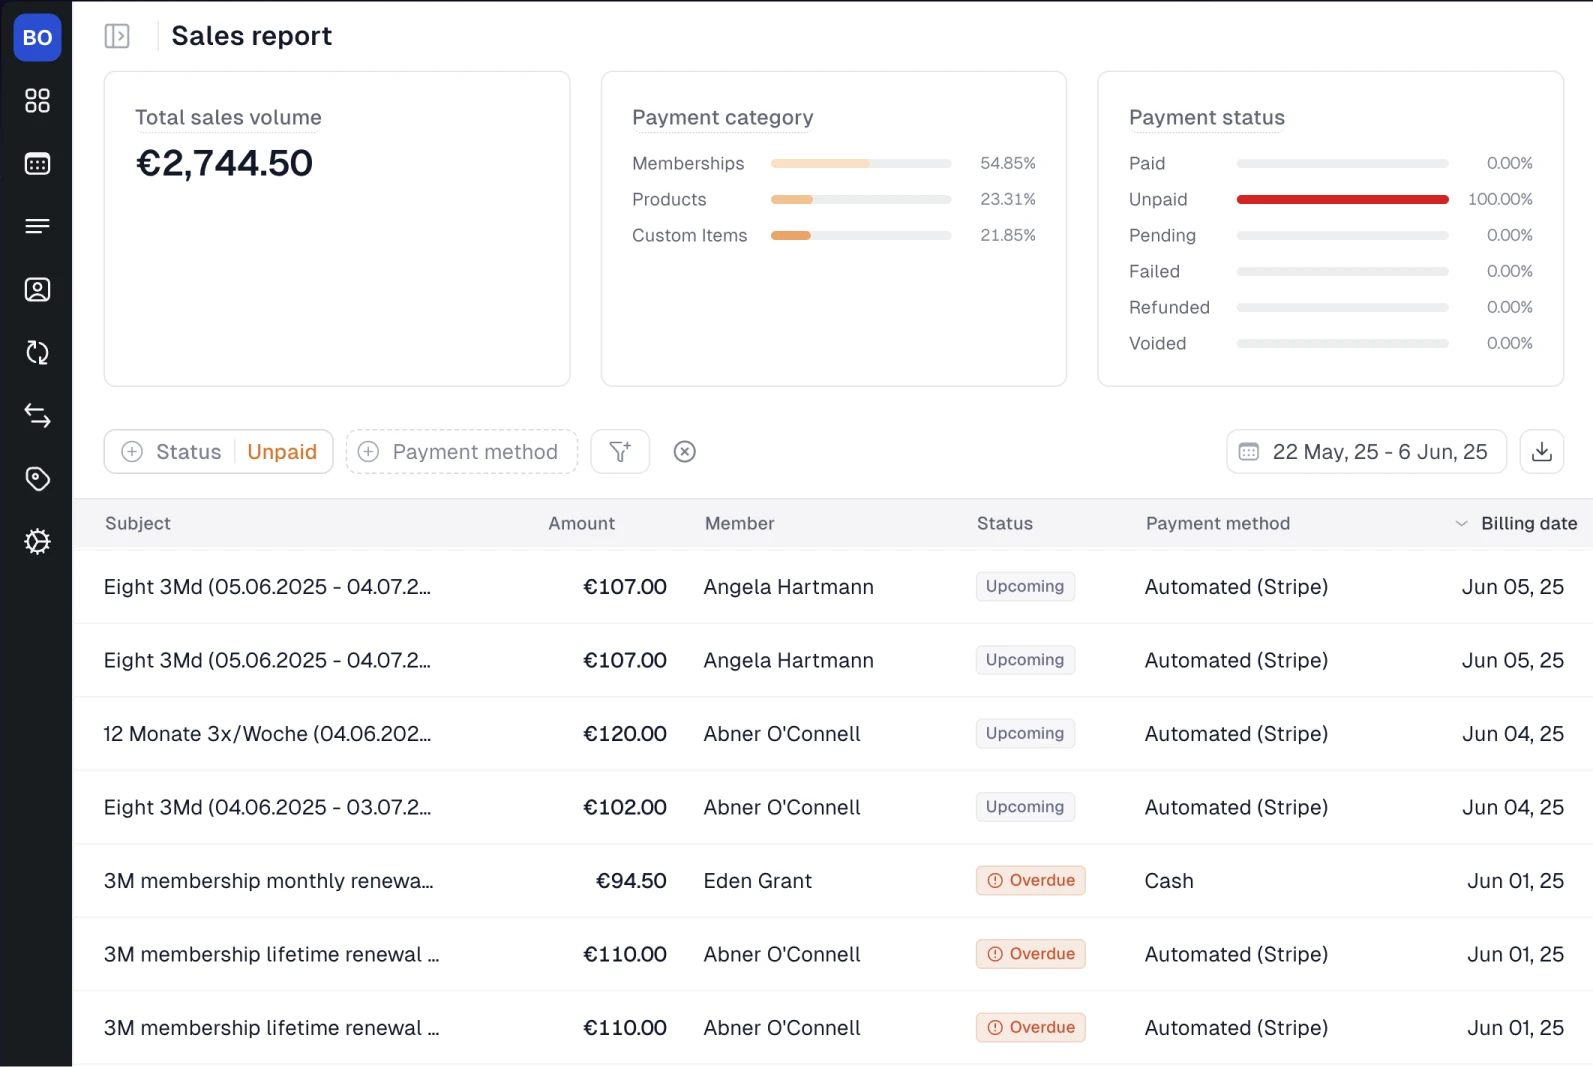This screenshot has width=1593, height=1067.
Task: Click Eight 3Md (04.06.2025 - 03.07.2... subject
Action: pyautogui.click(x=267, y=808)
